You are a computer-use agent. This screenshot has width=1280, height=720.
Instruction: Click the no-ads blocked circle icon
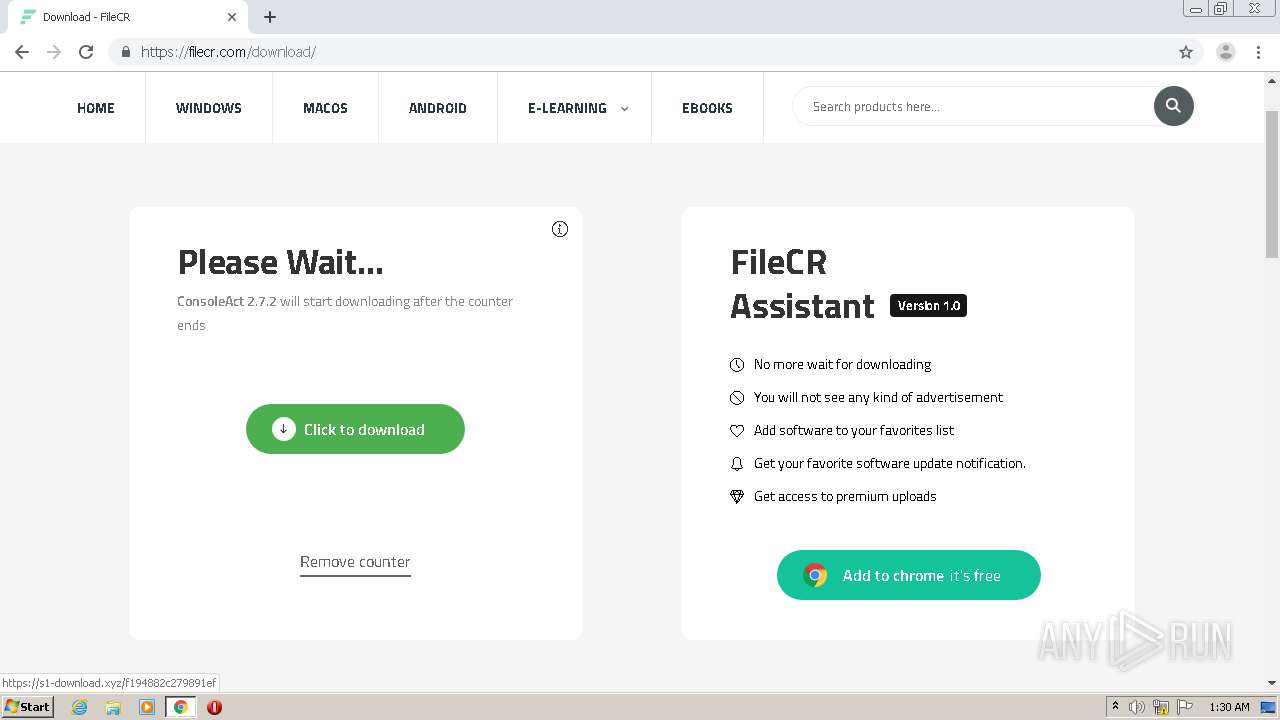[737, 398]
